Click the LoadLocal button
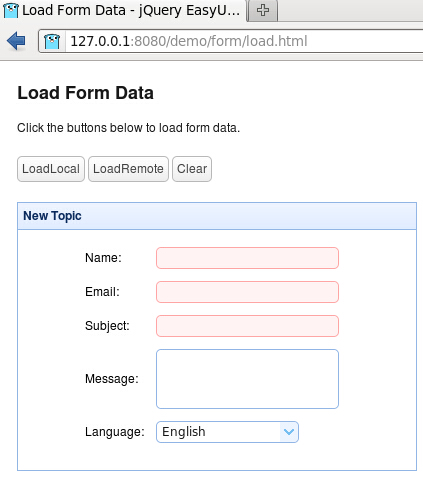The height and width of the screenshot is (481, 423). [x=51, y=169]
